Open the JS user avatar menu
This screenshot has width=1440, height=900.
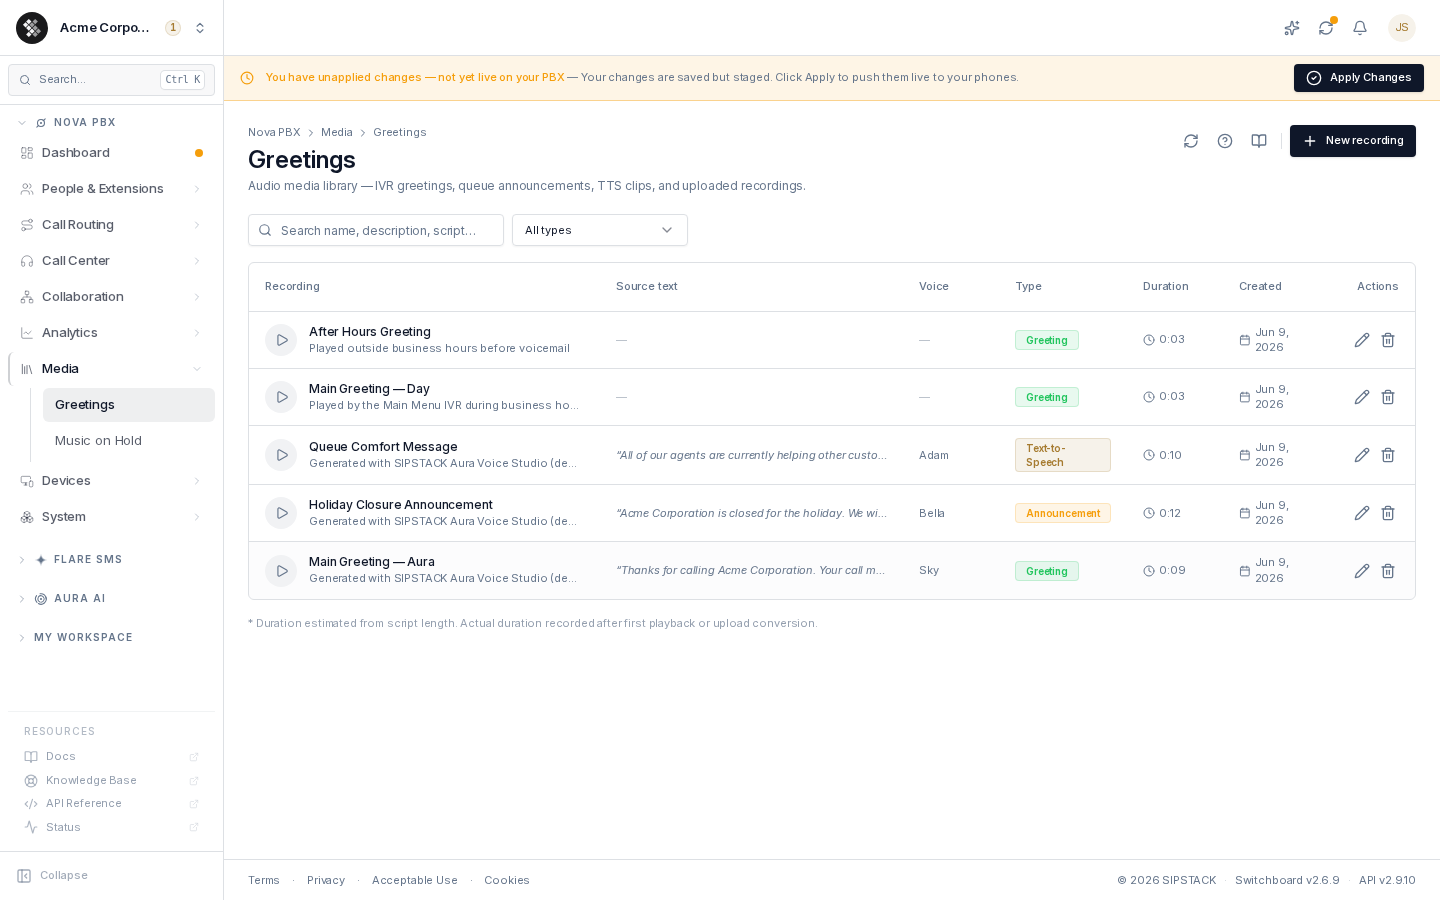click(x=1402, y=28)
